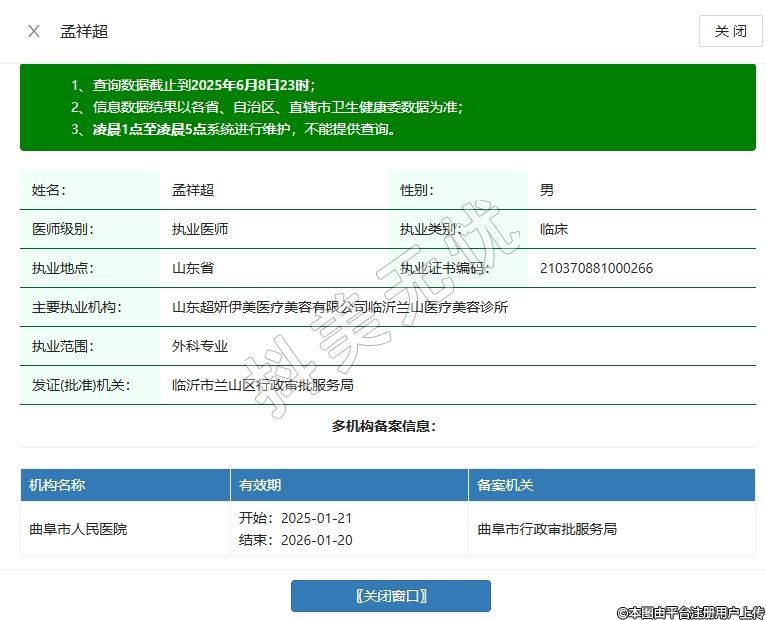This screenshot has width=766, height=620.
Task: Select the 机构名称 column header
Action: click(x=57, y=485)
